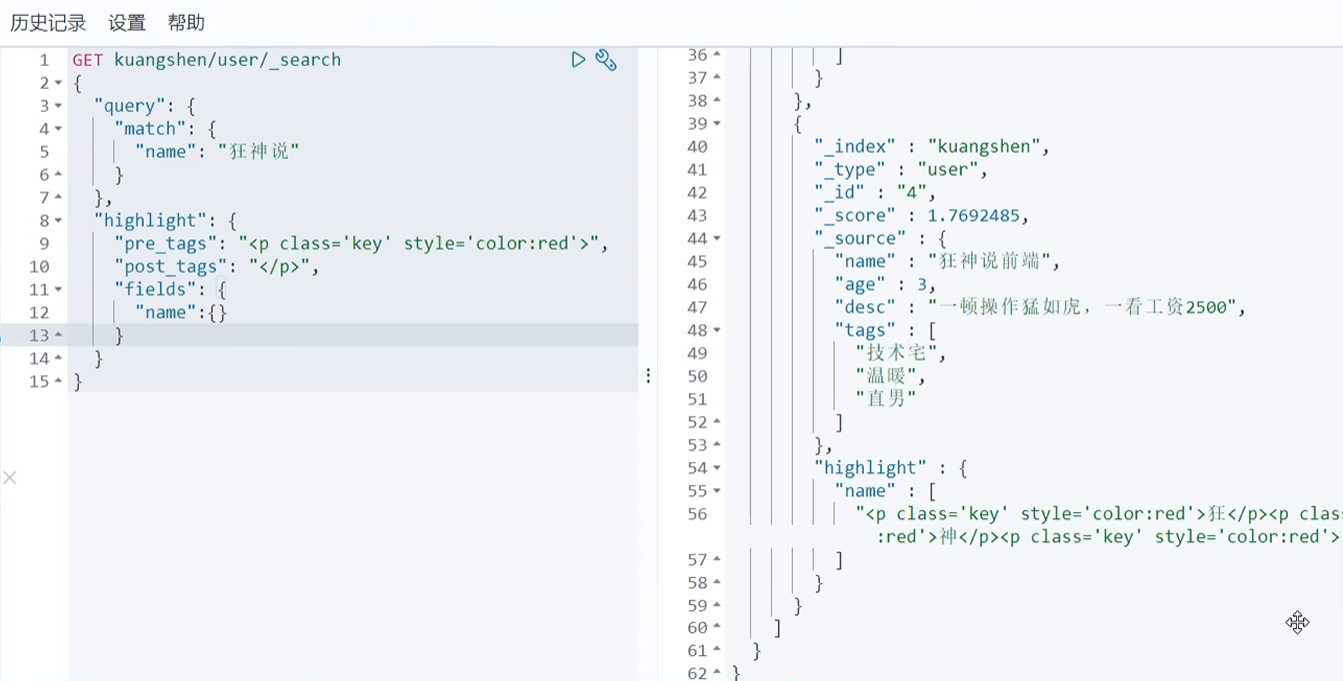Click the "name":{} fields entry

(181, 313)
